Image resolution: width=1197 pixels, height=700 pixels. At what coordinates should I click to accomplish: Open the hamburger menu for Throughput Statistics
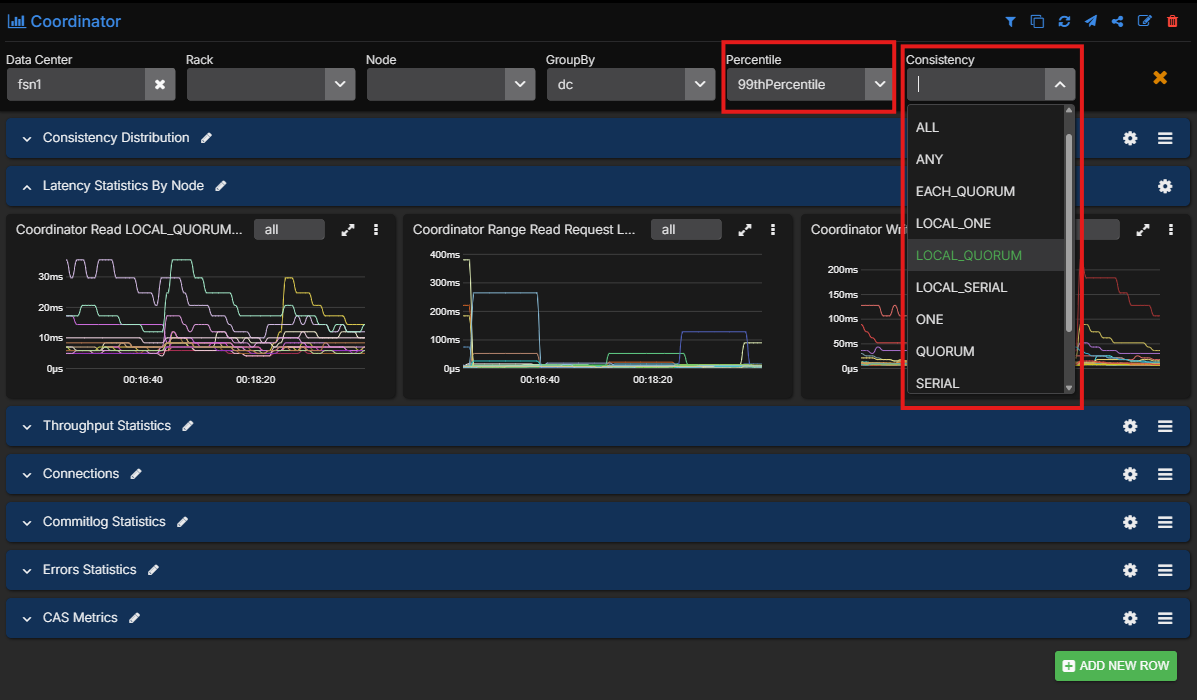[x=1165, y=425]
